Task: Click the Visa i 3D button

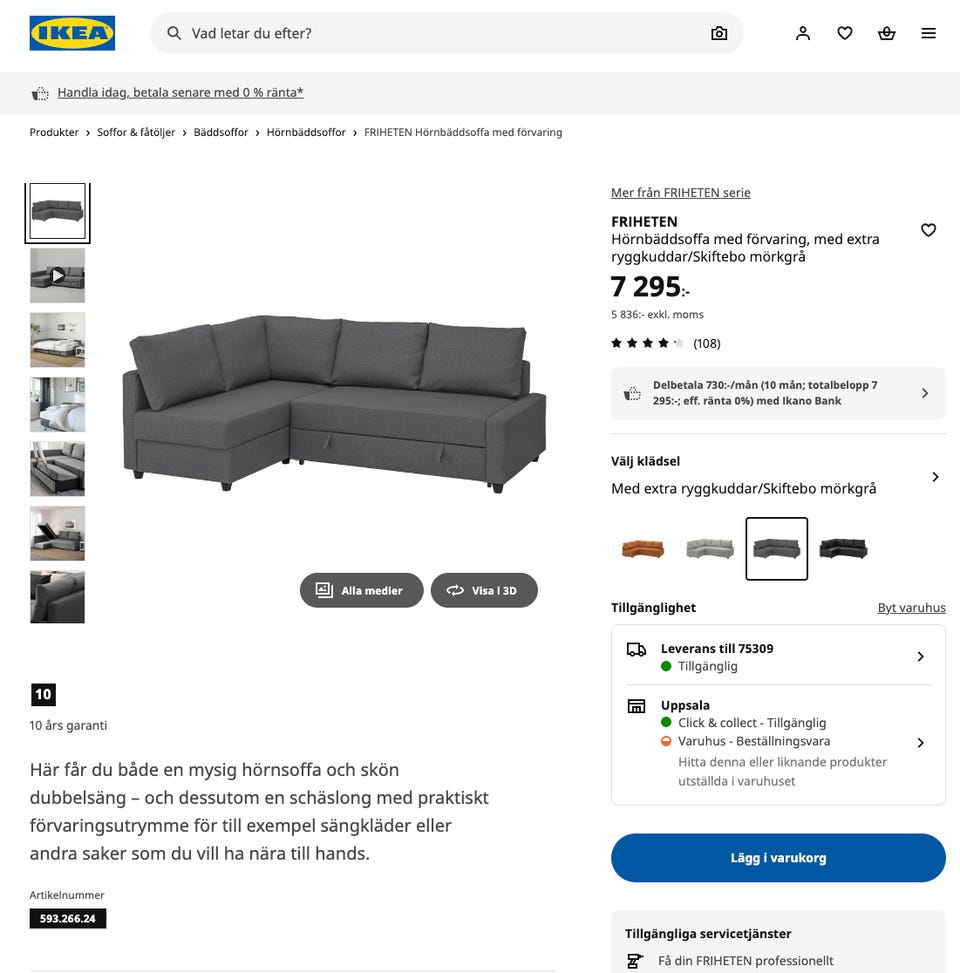Action: coord(484,590)
